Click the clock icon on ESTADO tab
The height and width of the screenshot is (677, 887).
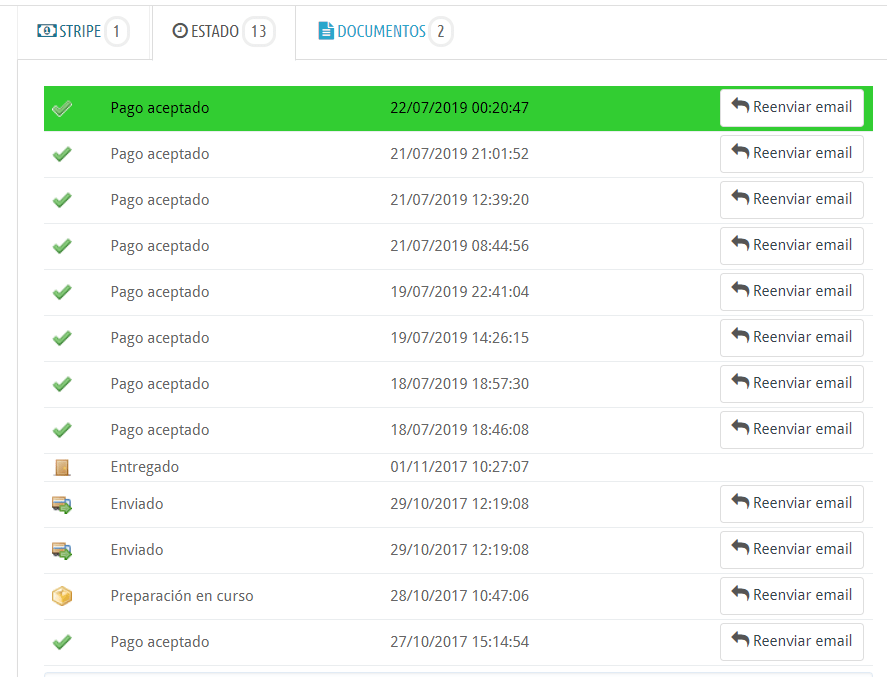point(180,31)
